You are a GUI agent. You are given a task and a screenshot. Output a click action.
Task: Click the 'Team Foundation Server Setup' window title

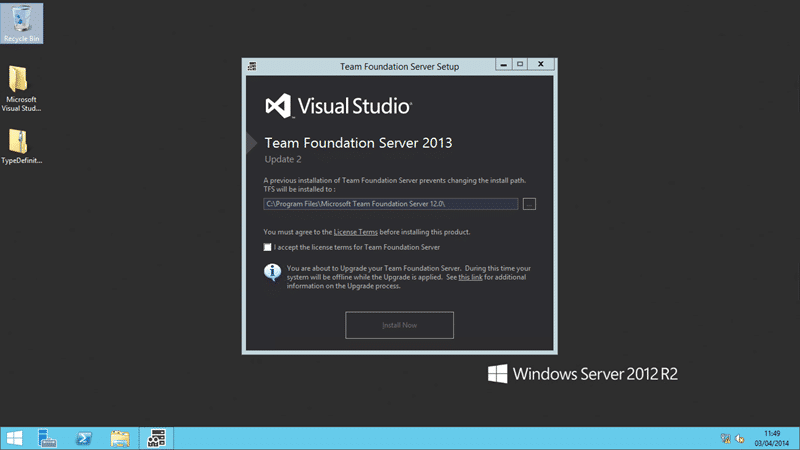[x=399, y=66]
